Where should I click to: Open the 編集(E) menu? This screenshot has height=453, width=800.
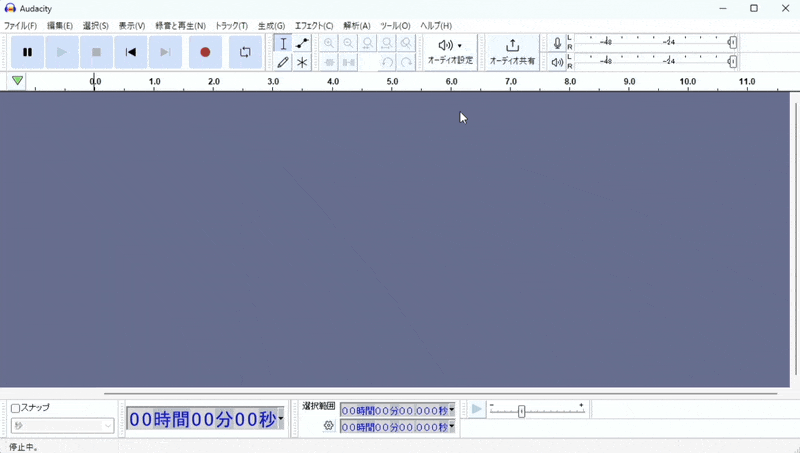[x=60, y=26]
